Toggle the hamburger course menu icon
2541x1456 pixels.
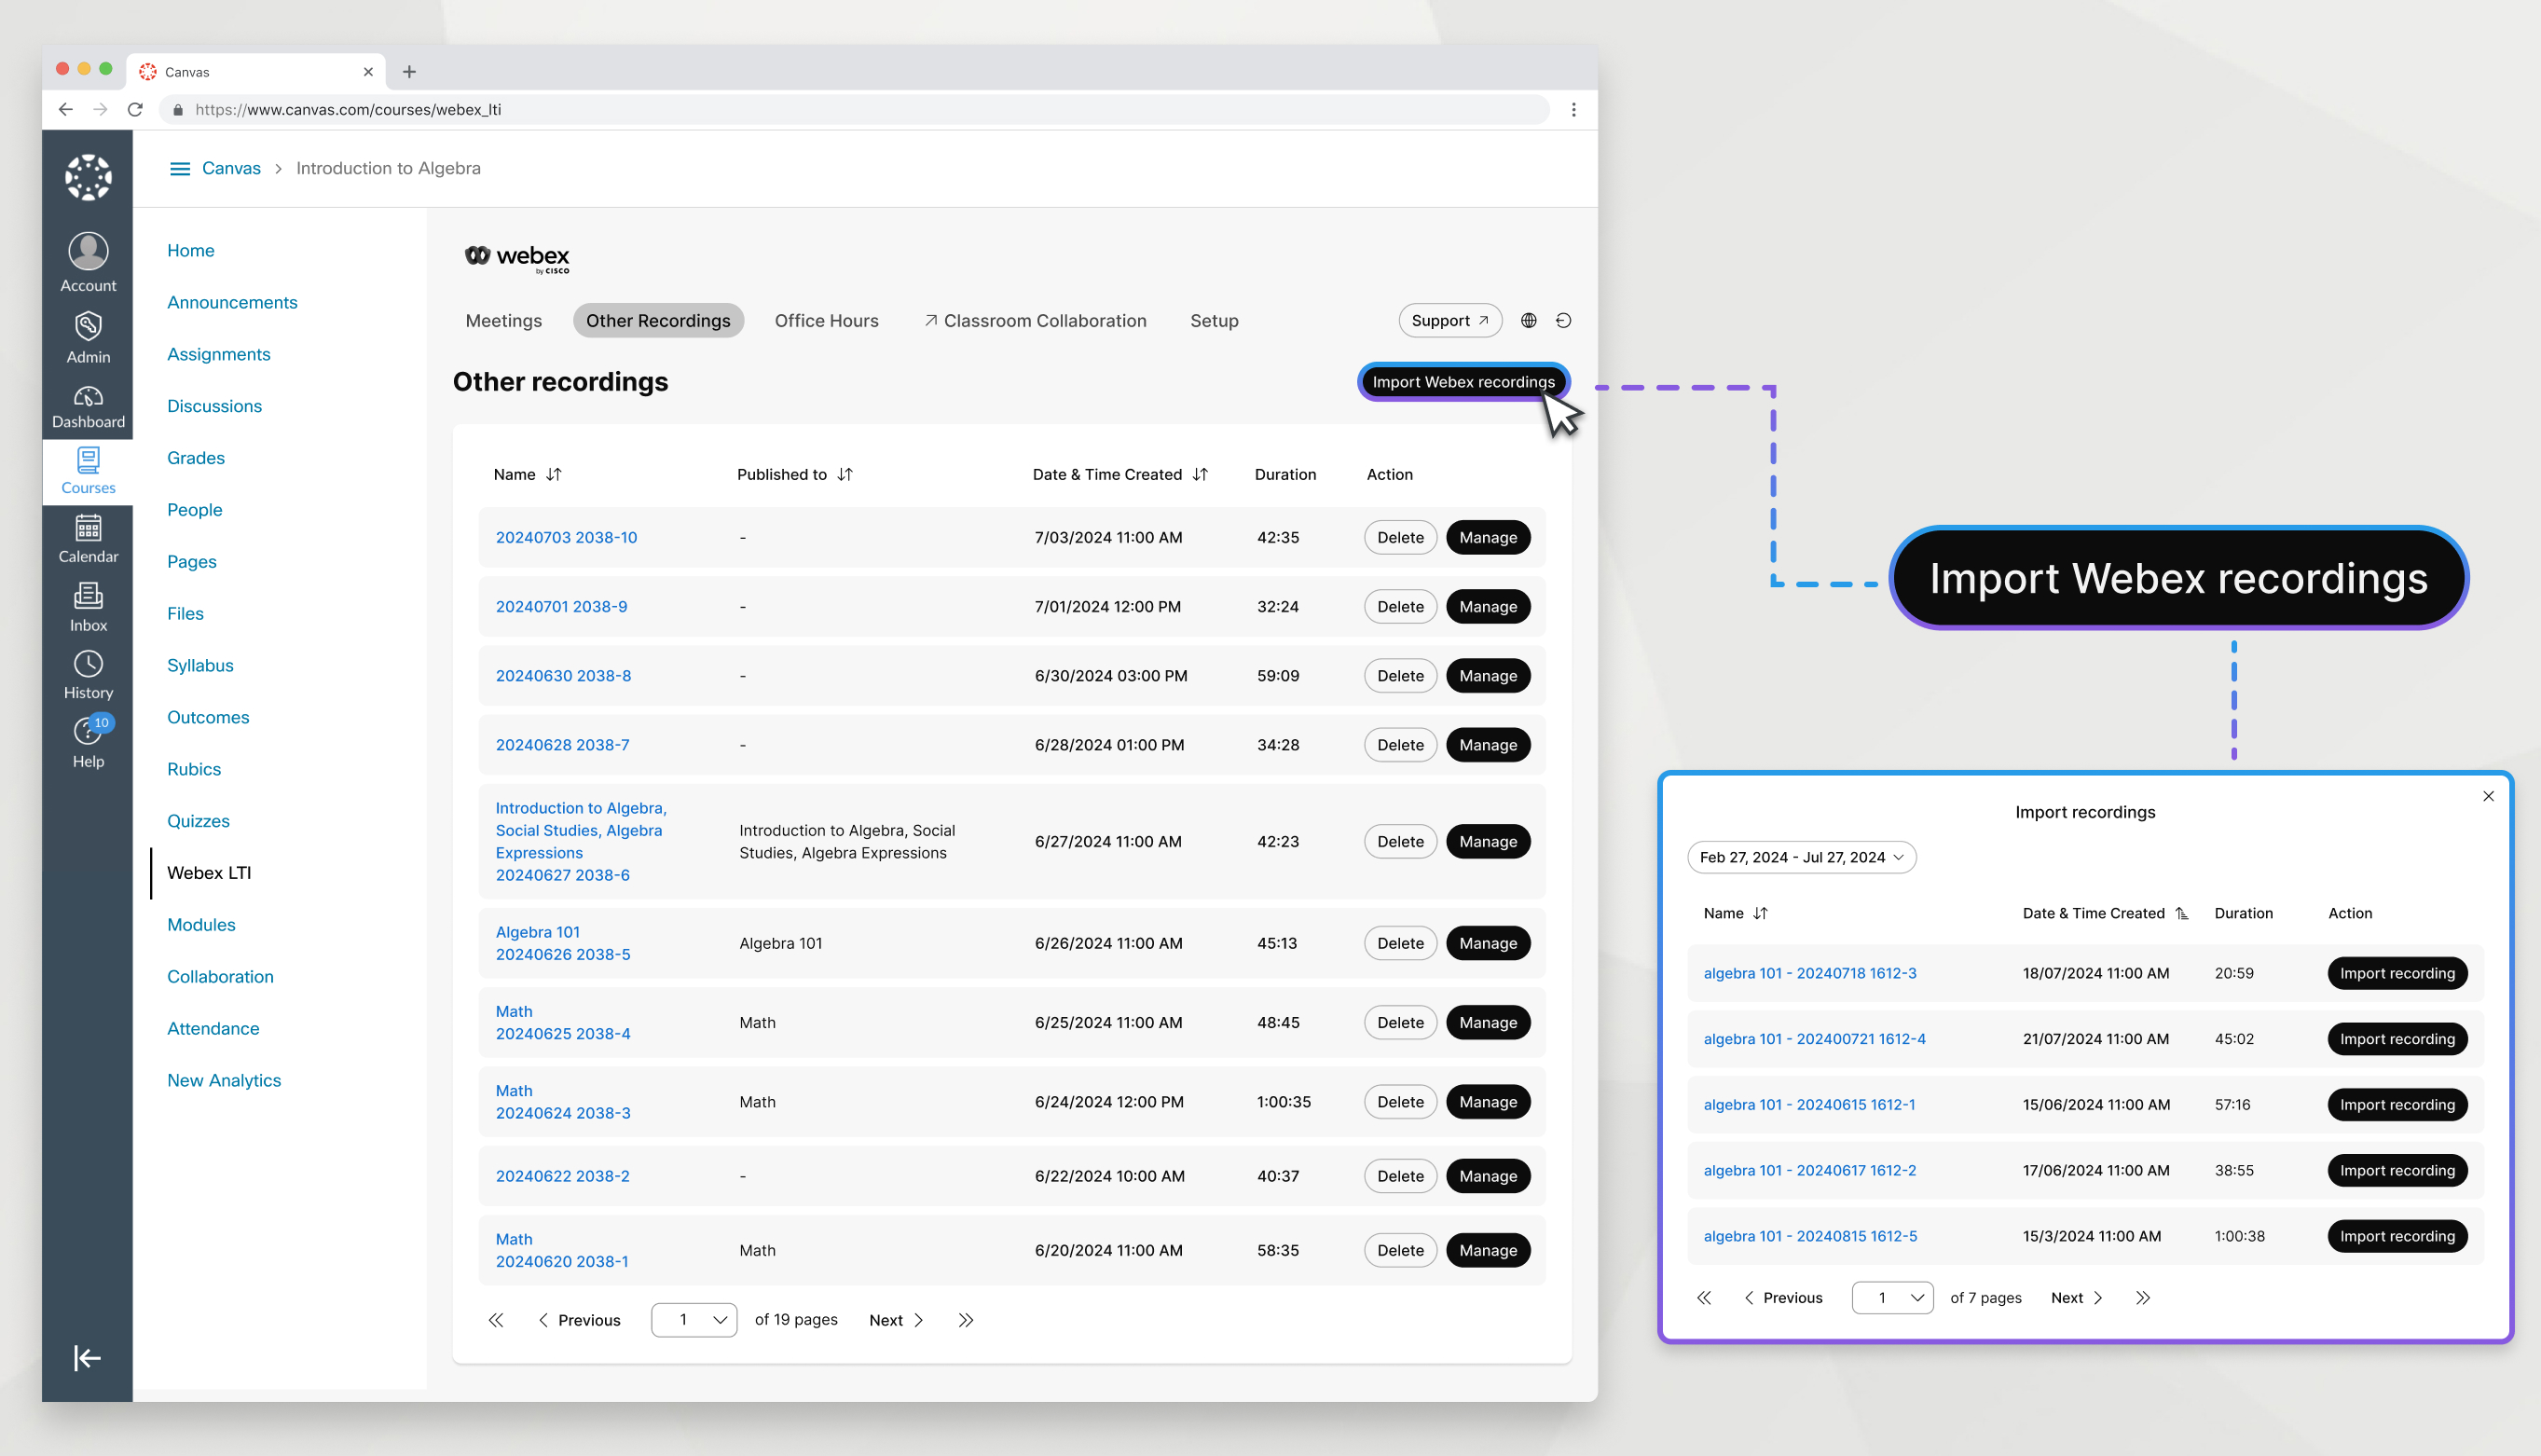(x=180, y=168)
